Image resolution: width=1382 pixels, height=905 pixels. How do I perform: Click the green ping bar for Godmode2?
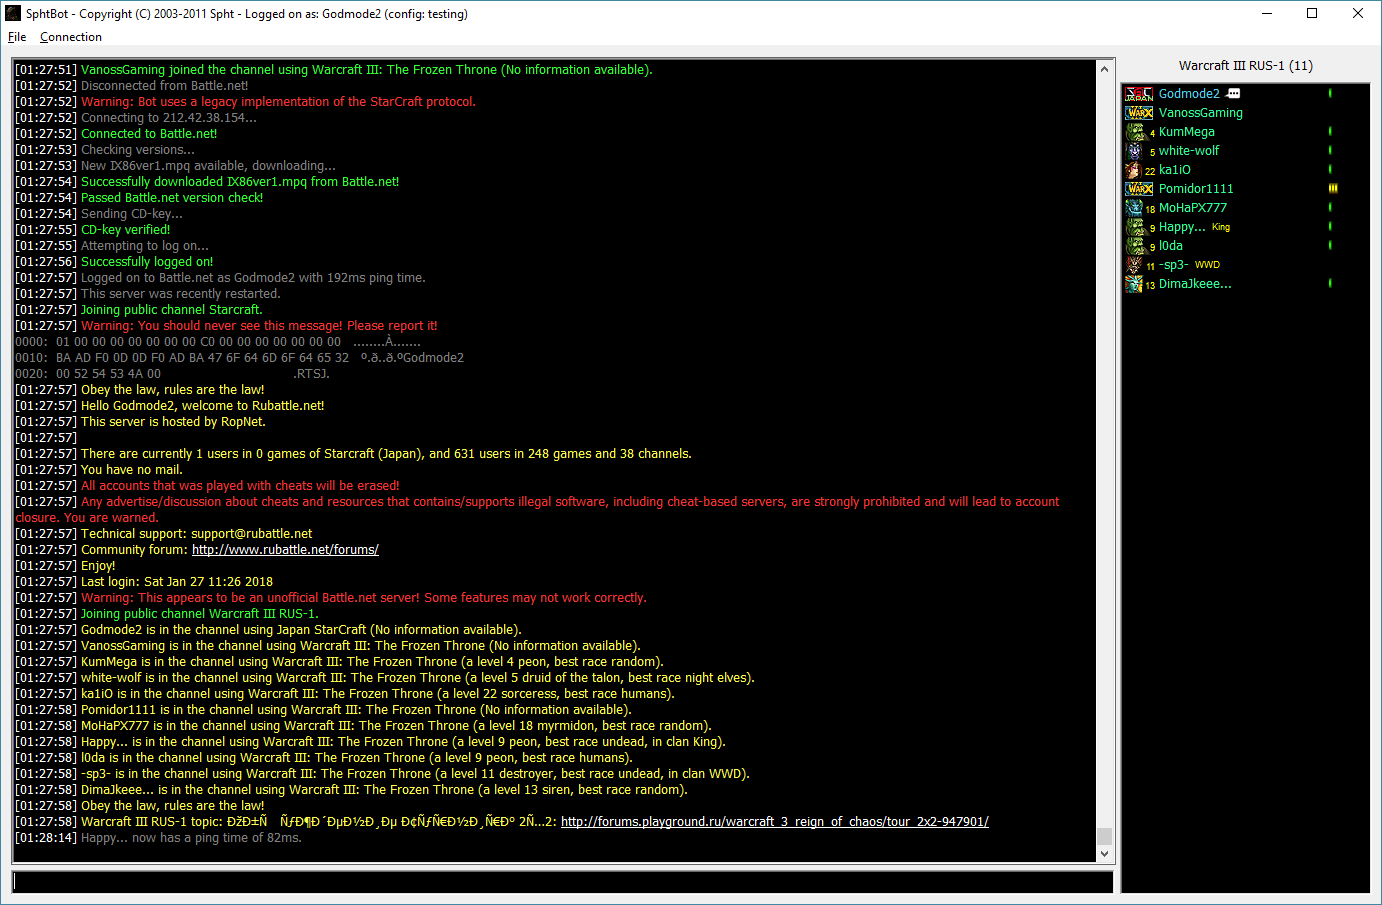click(1330, 93)
